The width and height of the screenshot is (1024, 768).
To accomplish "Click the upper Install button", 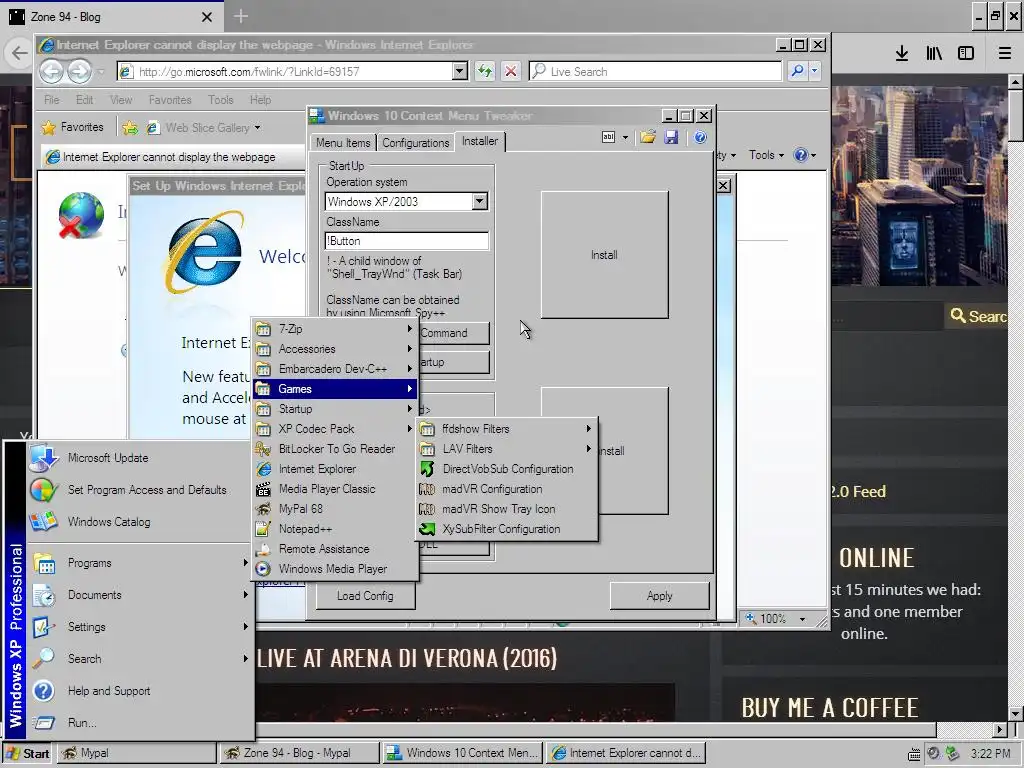I will click(x=604, y=255).
